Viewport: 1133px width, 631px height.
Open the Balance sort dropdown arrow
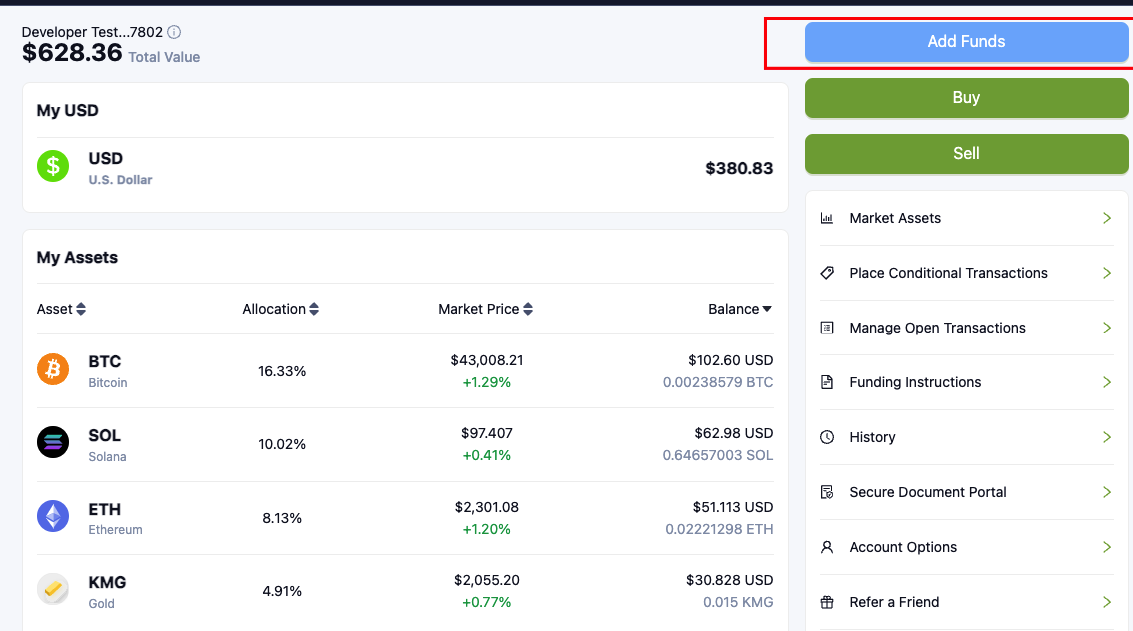point(765,309)
